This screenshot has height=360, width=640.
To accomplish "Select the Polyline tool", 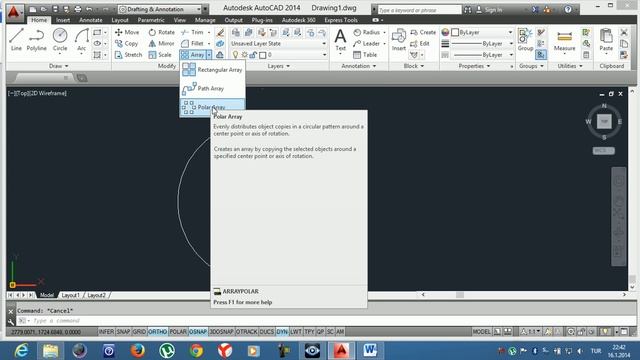I will (x=36, y=40).
